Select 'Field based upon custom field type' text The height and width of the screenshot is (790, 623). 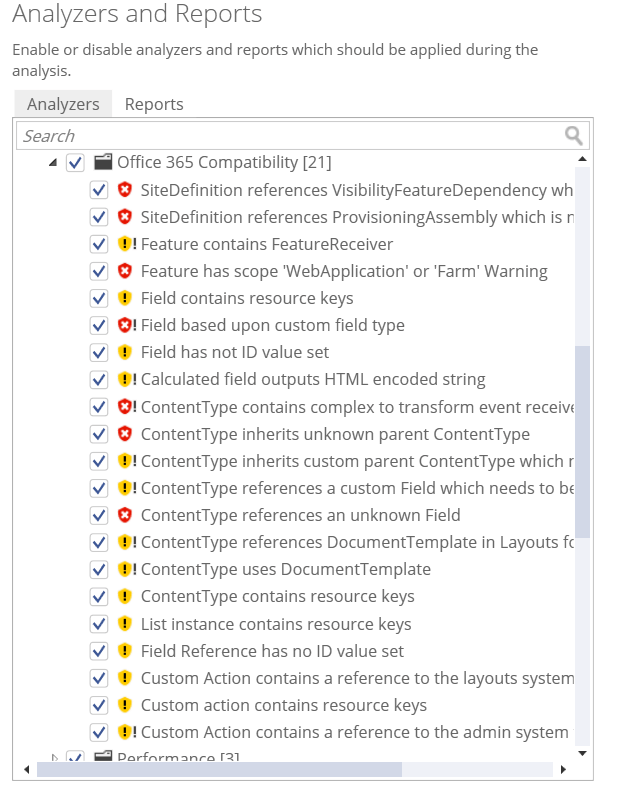(x=272, y=325)
